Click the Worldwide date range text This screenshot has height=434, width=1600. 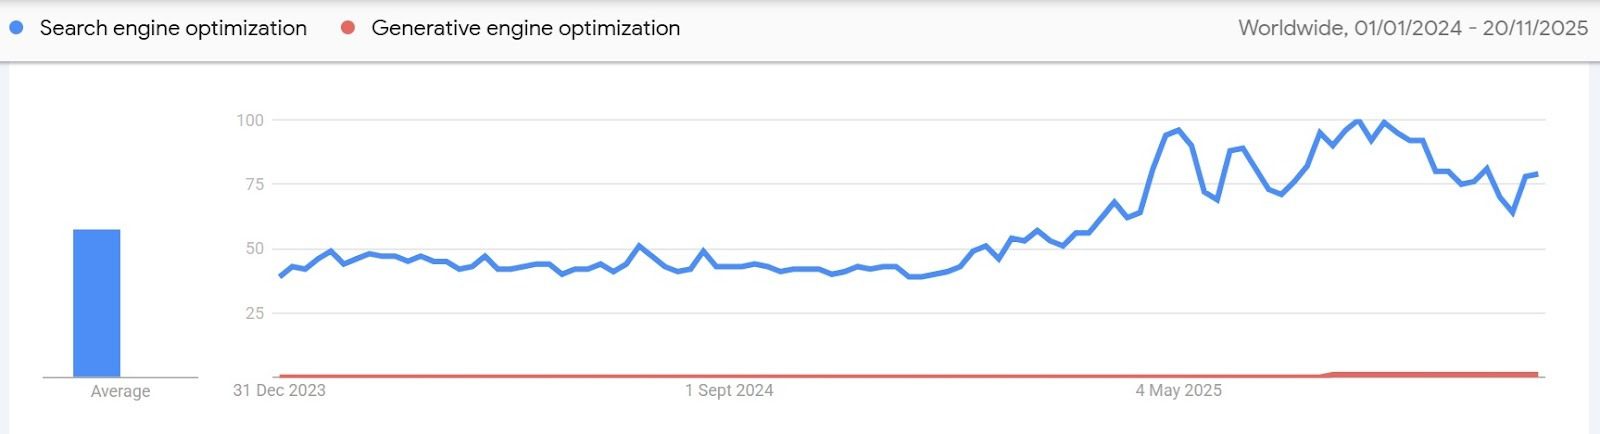[x=1412, y=28]
